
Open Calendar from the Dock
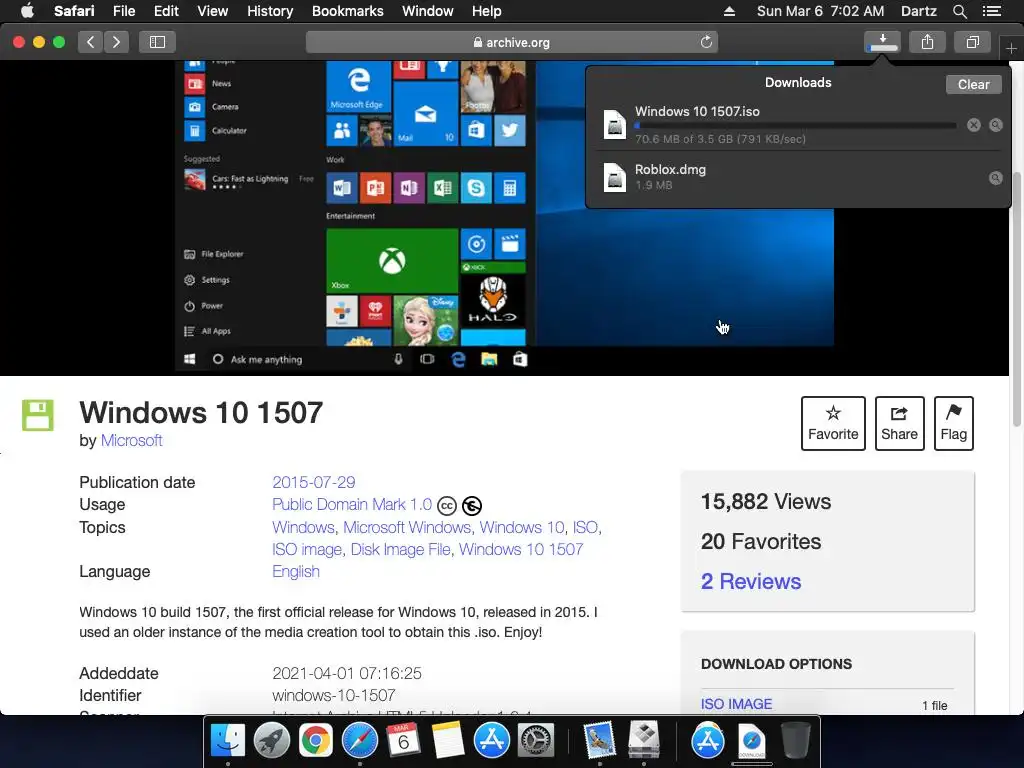pyautogui.click(x=404, y=741)
